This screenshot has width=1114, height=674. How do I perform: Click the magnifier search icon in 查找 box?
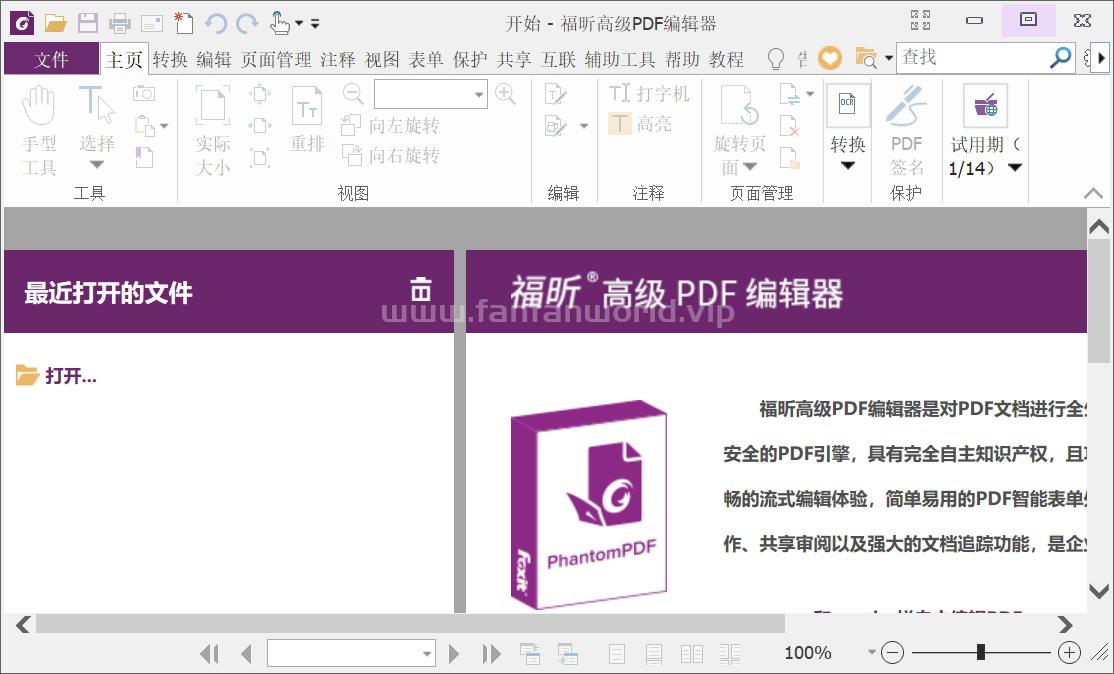point(1060,58)
